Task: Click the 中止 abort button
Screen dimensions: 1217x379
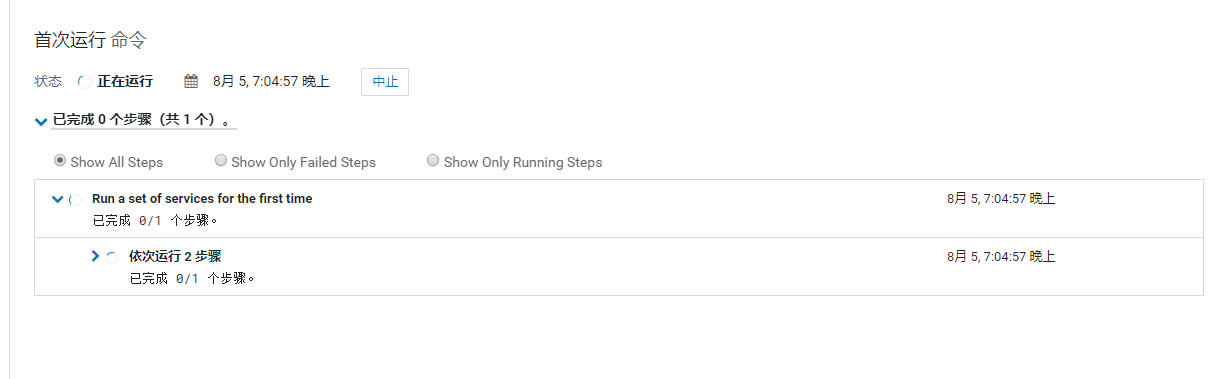Action: pos(385,82)
